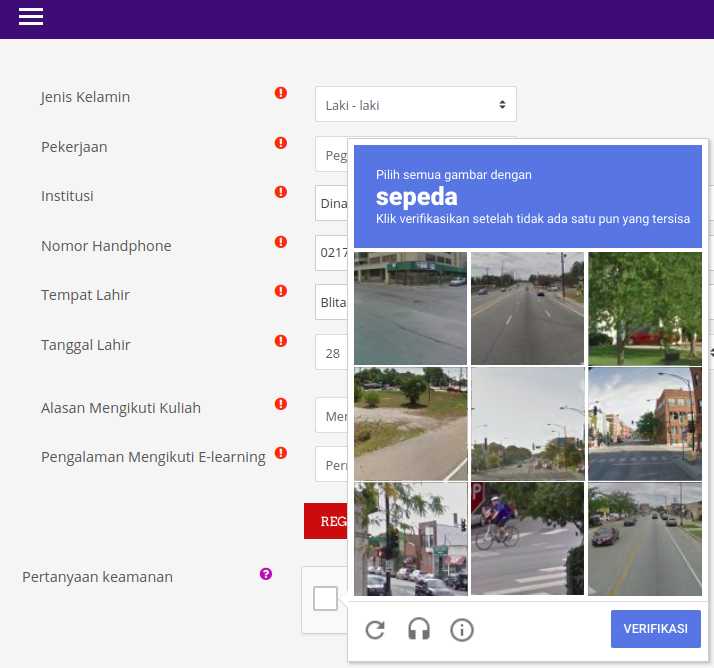
Task: Select the tile with the green-awning building
Action: (411, 309)
